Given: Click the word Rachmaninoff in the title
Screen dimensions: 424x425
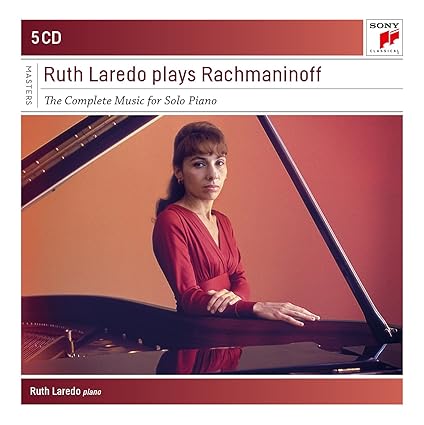Looking at the screenshot, I should point(261,74).
